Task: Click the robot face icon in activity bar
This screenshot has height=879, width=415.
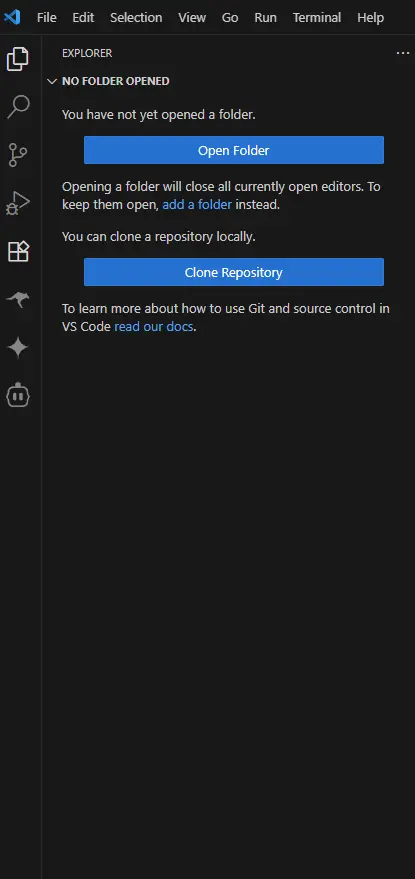Action: (18, 396)
